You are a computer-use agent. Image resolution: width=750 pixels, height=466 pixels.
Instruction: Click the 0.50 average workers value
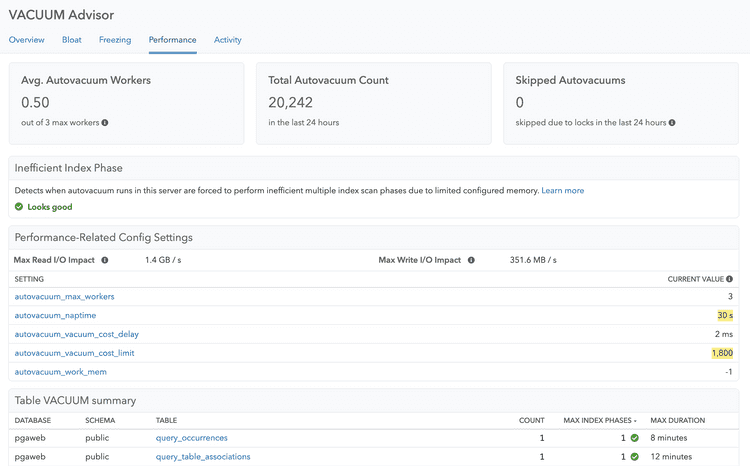(x=35, y=102)
